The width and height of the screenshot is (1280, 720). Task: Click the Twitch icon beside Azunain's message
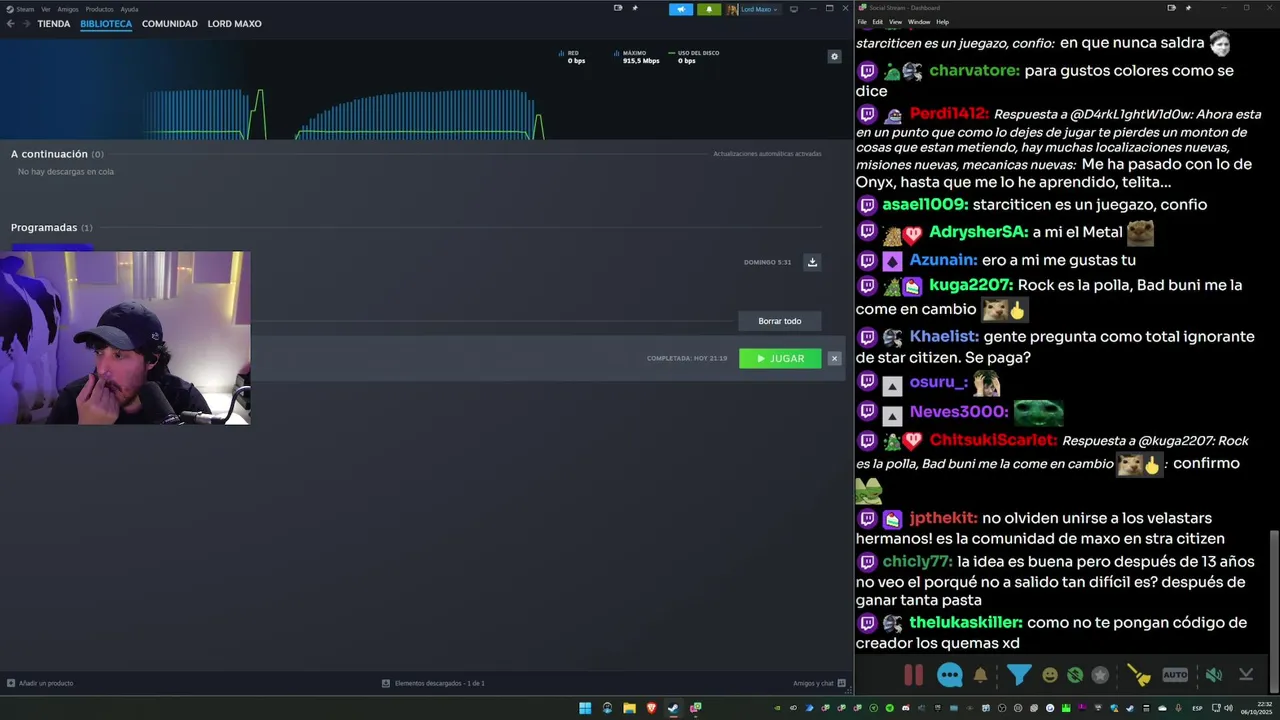867,260
